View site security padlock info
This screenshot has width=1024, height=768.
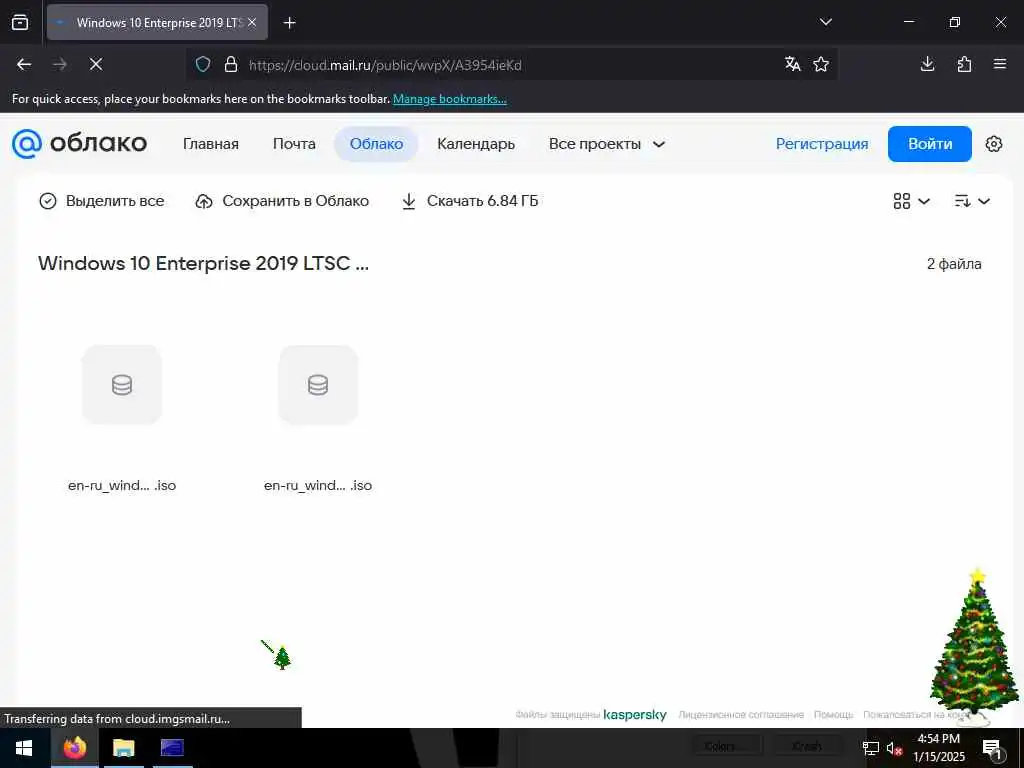[231, 65]
